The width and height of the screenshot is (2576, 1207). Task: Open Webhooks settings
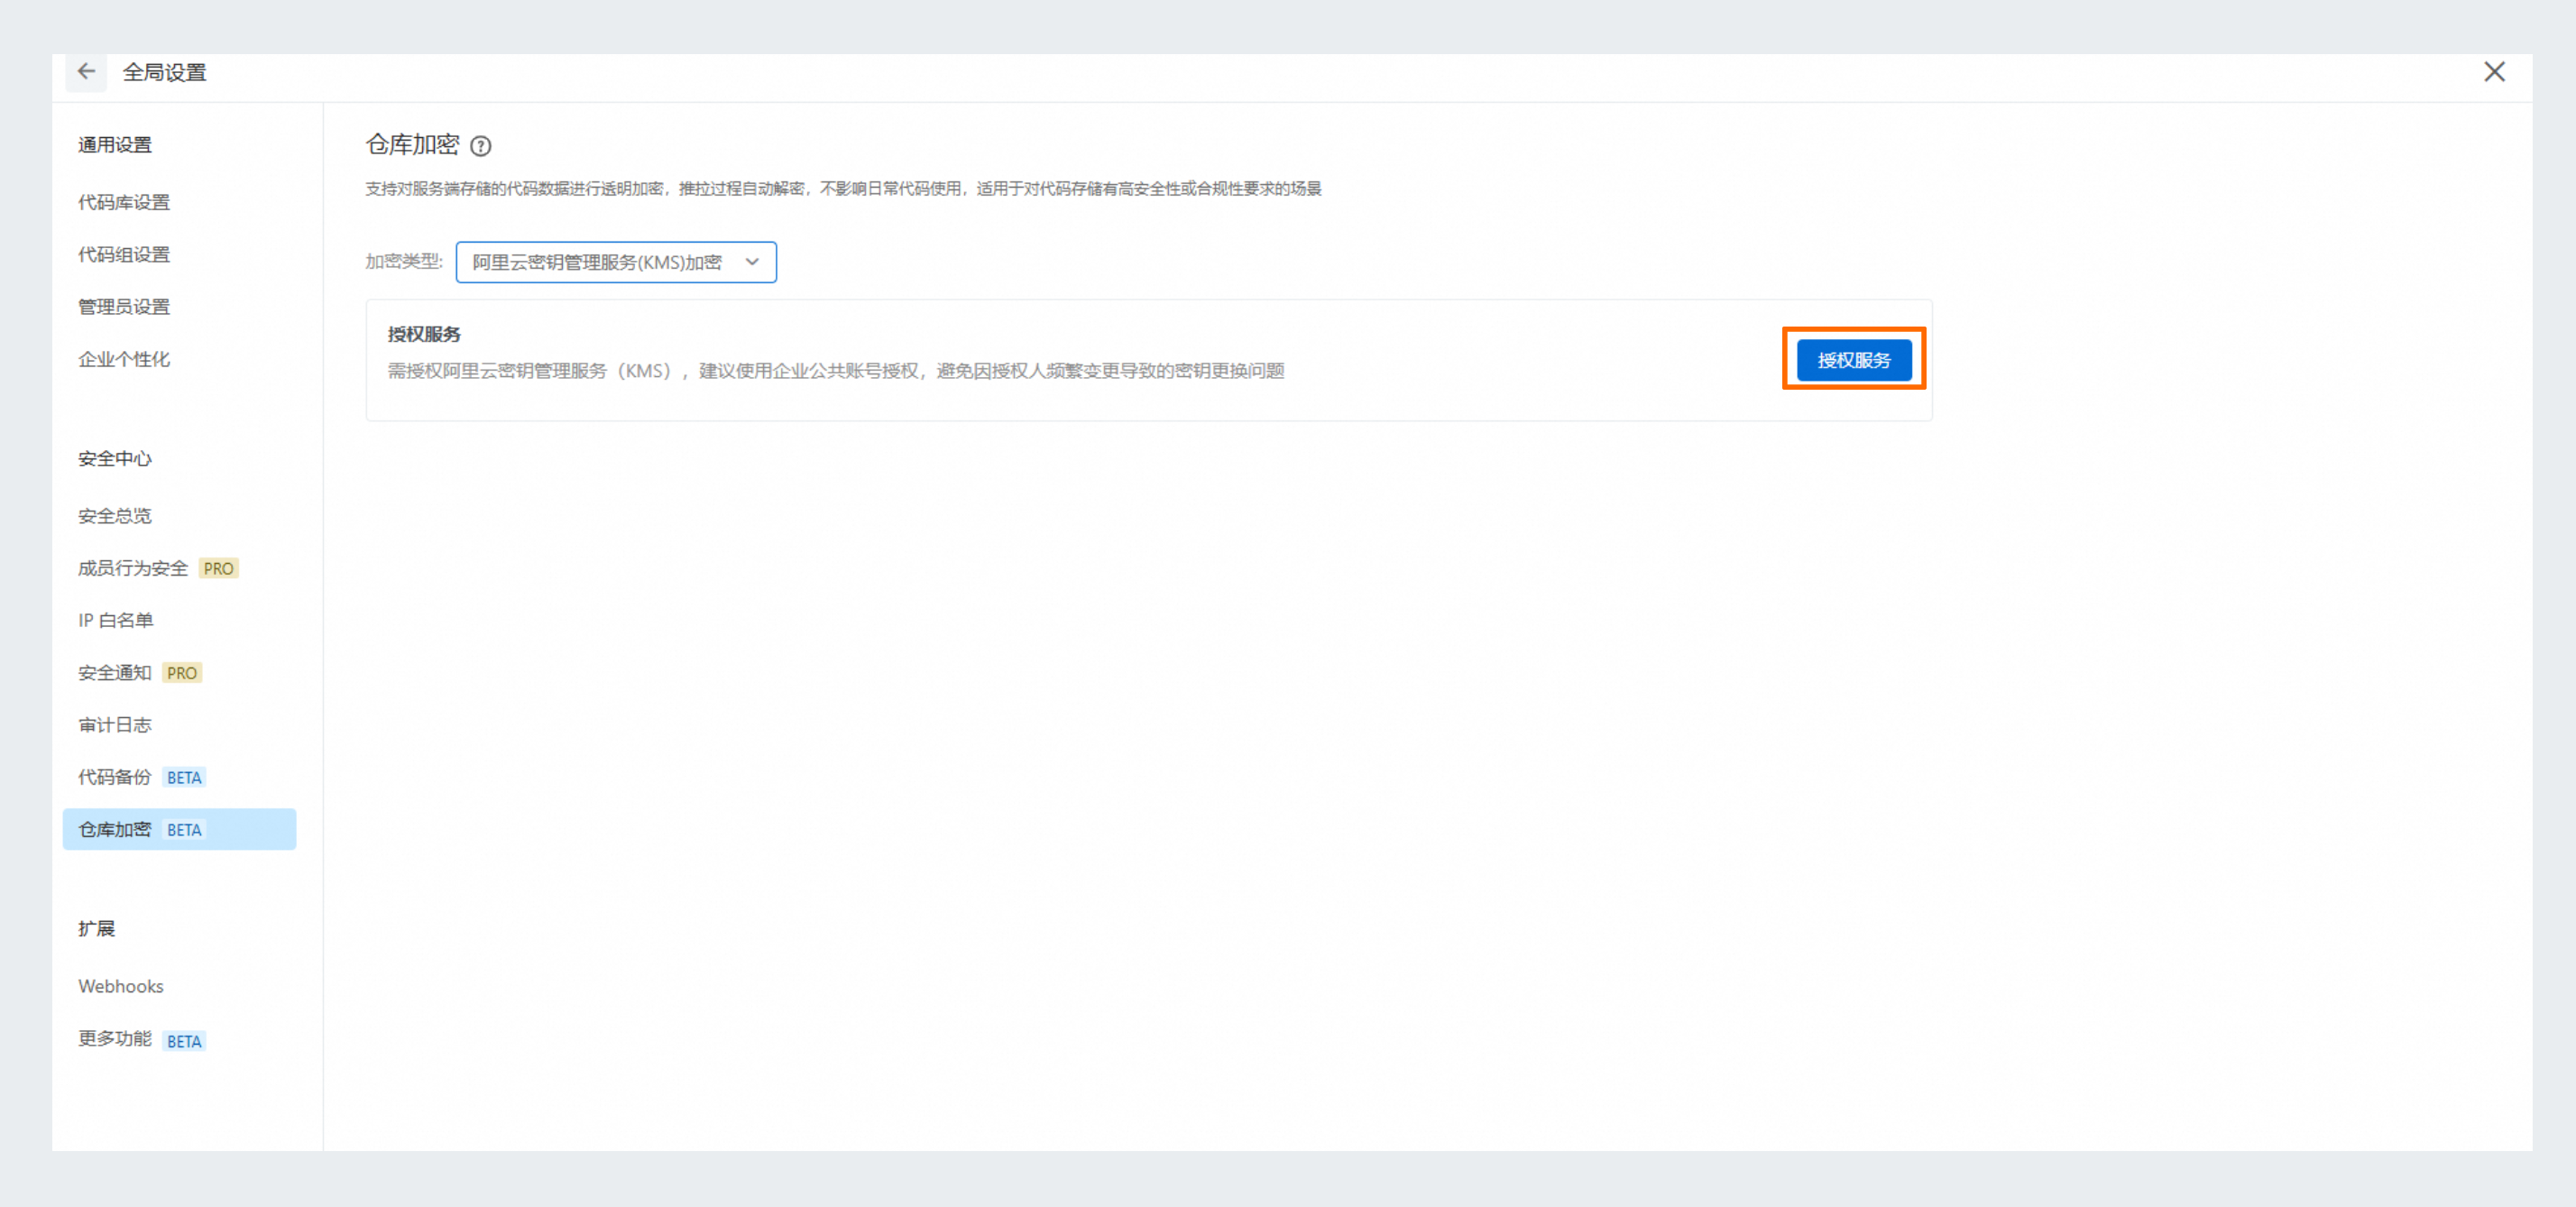(x=121, y=986)
